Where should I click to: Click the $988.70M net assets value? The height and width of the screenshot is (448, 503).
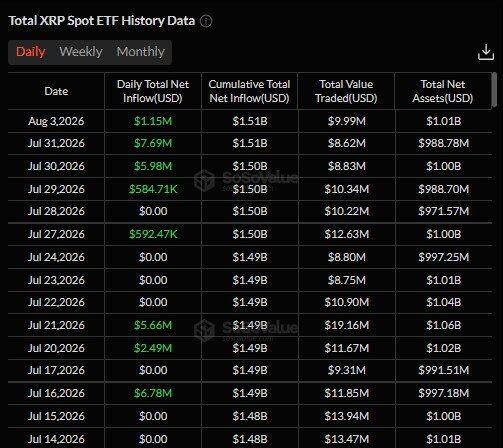[444, 189]
